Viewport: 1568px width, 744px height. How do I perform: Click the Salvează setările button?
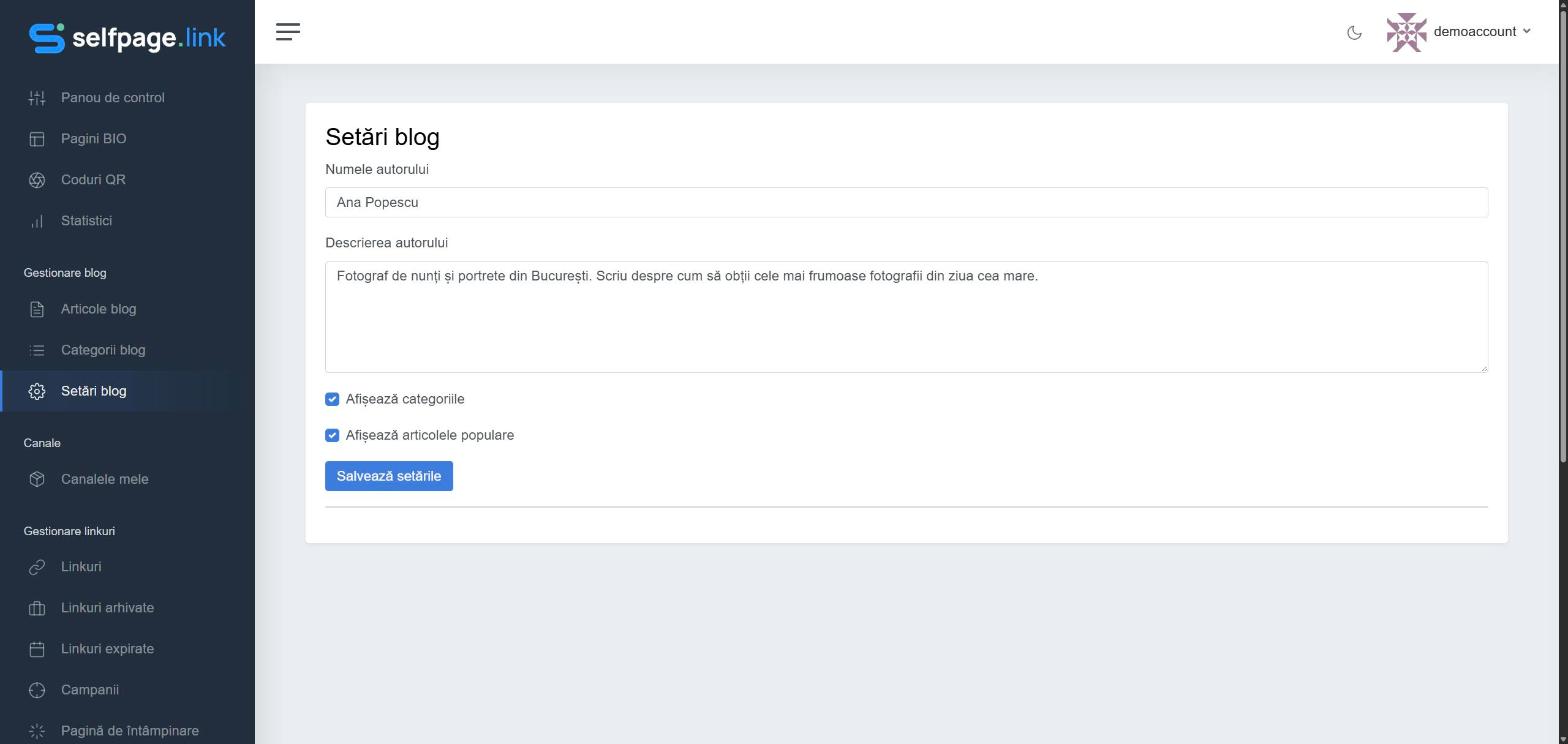pyautogui.click(x=389, y=476)
